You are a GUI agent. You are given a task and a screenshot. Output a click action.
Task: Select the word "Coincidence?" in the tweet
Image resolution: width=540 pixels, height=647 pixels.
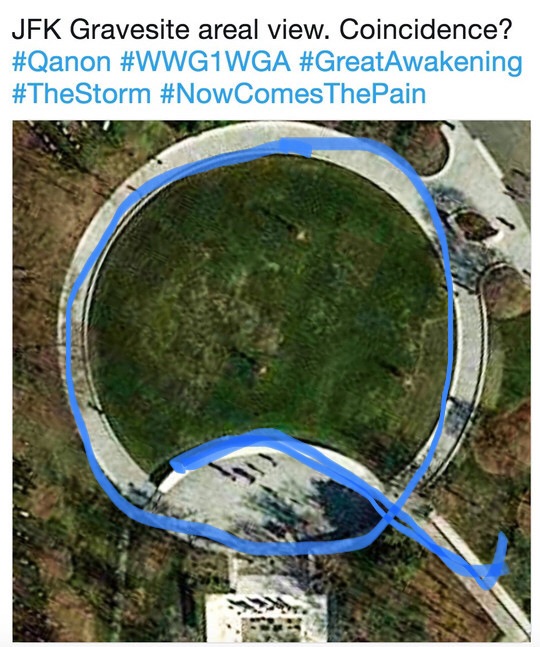(425, 30)
